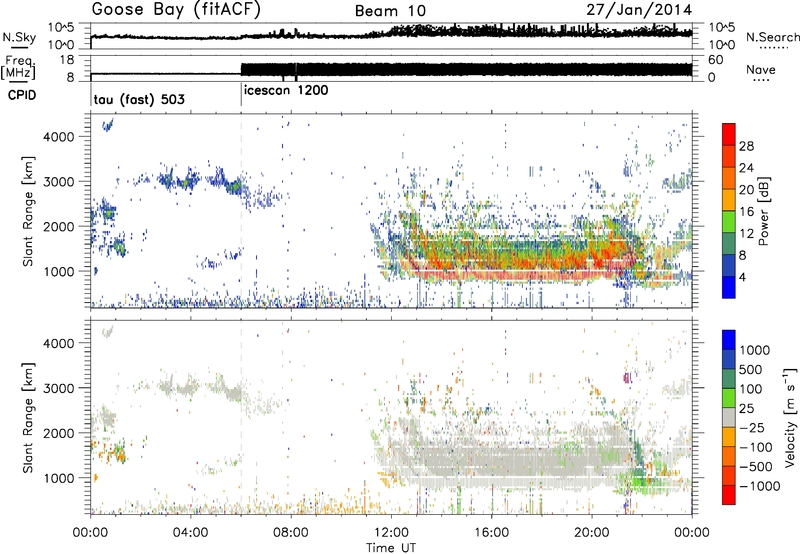Click the '16:00' time tick label
The width and height of the screenshot is (800, 554).
point(491,533)
